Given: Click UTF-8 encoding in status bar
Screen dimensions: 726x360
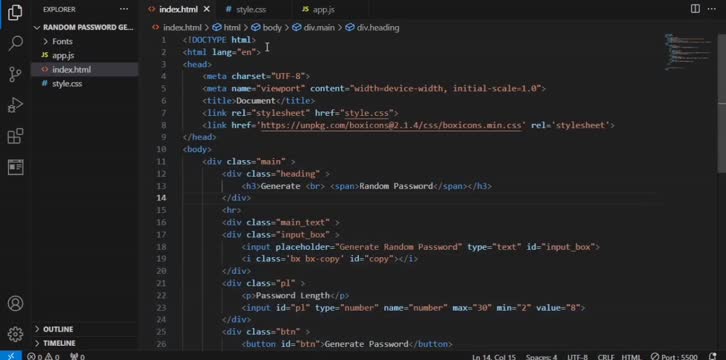Looking at the screenshot, I should coord(577,357).
